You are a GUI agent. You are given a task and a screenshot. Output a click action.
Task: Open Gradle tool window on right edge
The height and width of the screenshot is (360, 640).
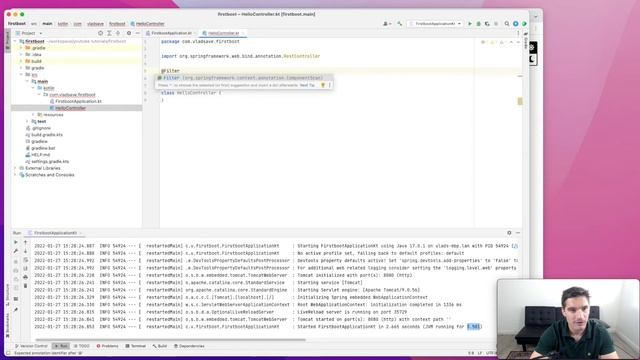pos(526,40)
